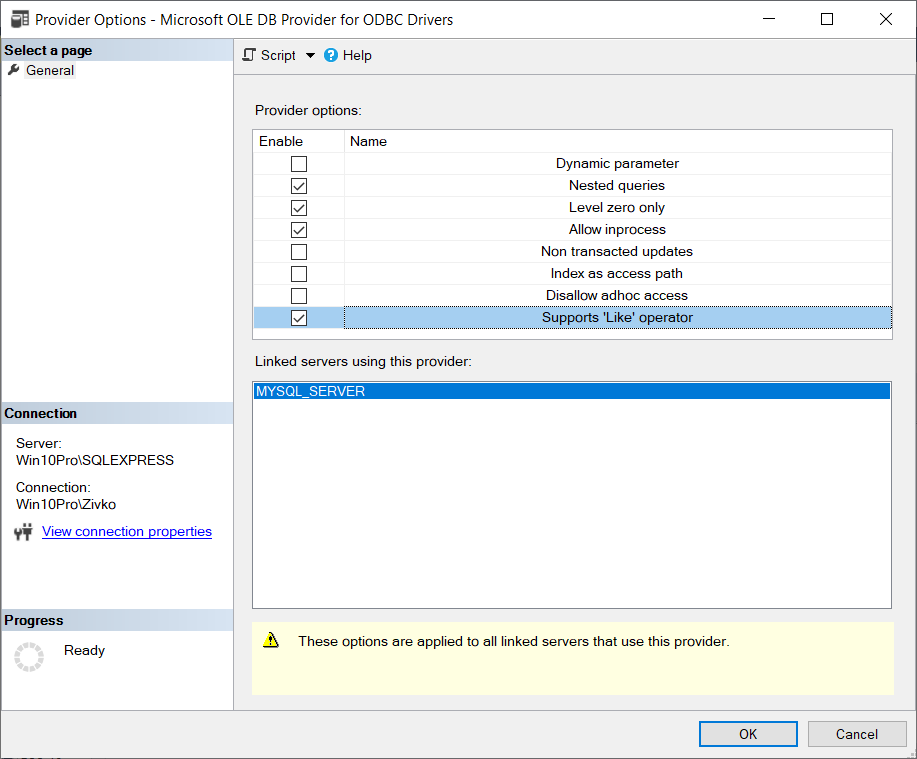Click the wrench icon beside General
The width and height of the screenshot is (917, 759).
[x=13, y=70]
